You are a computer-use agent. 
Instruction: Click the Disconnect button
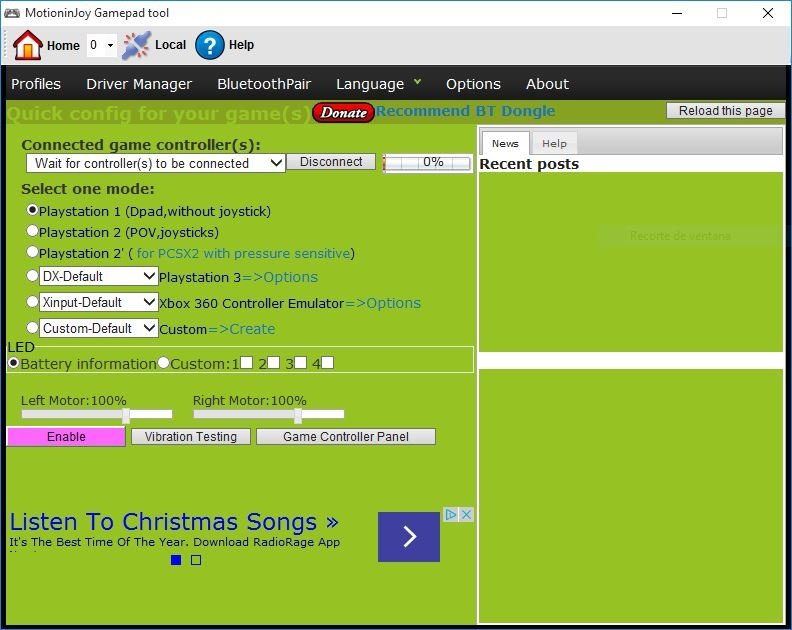point(331,162)
